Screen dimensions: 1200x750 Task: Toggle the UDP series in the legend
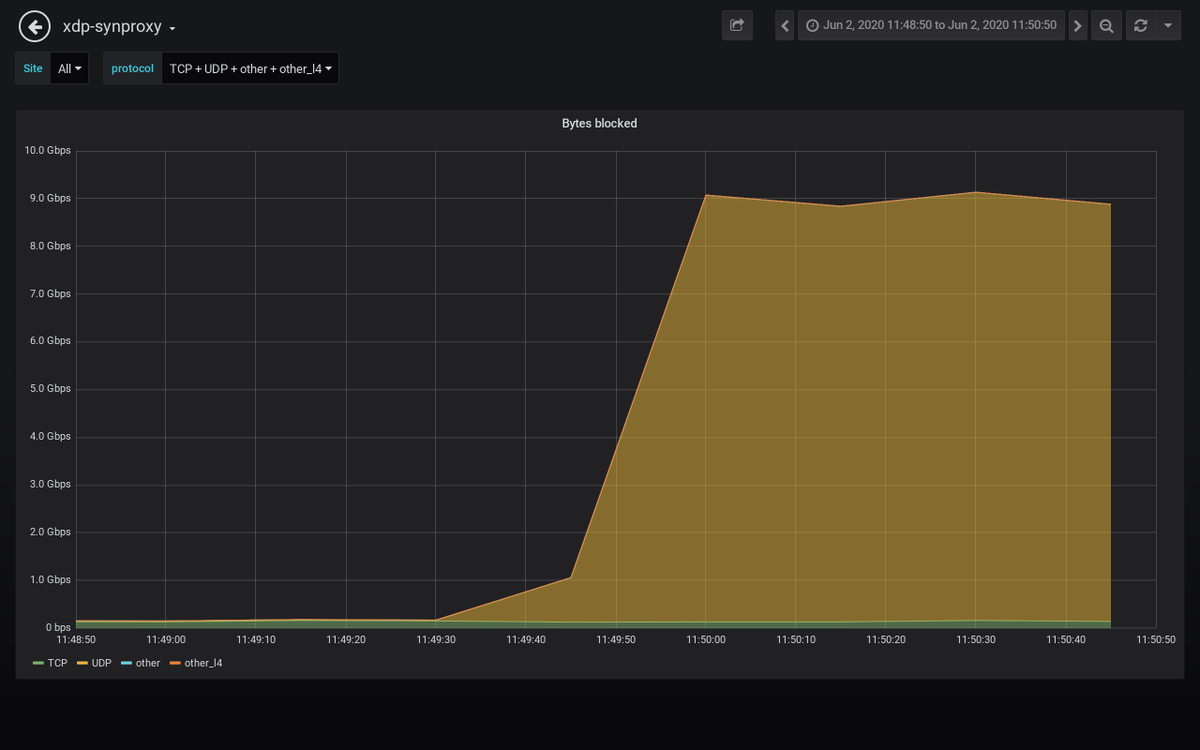coord(99,663)
